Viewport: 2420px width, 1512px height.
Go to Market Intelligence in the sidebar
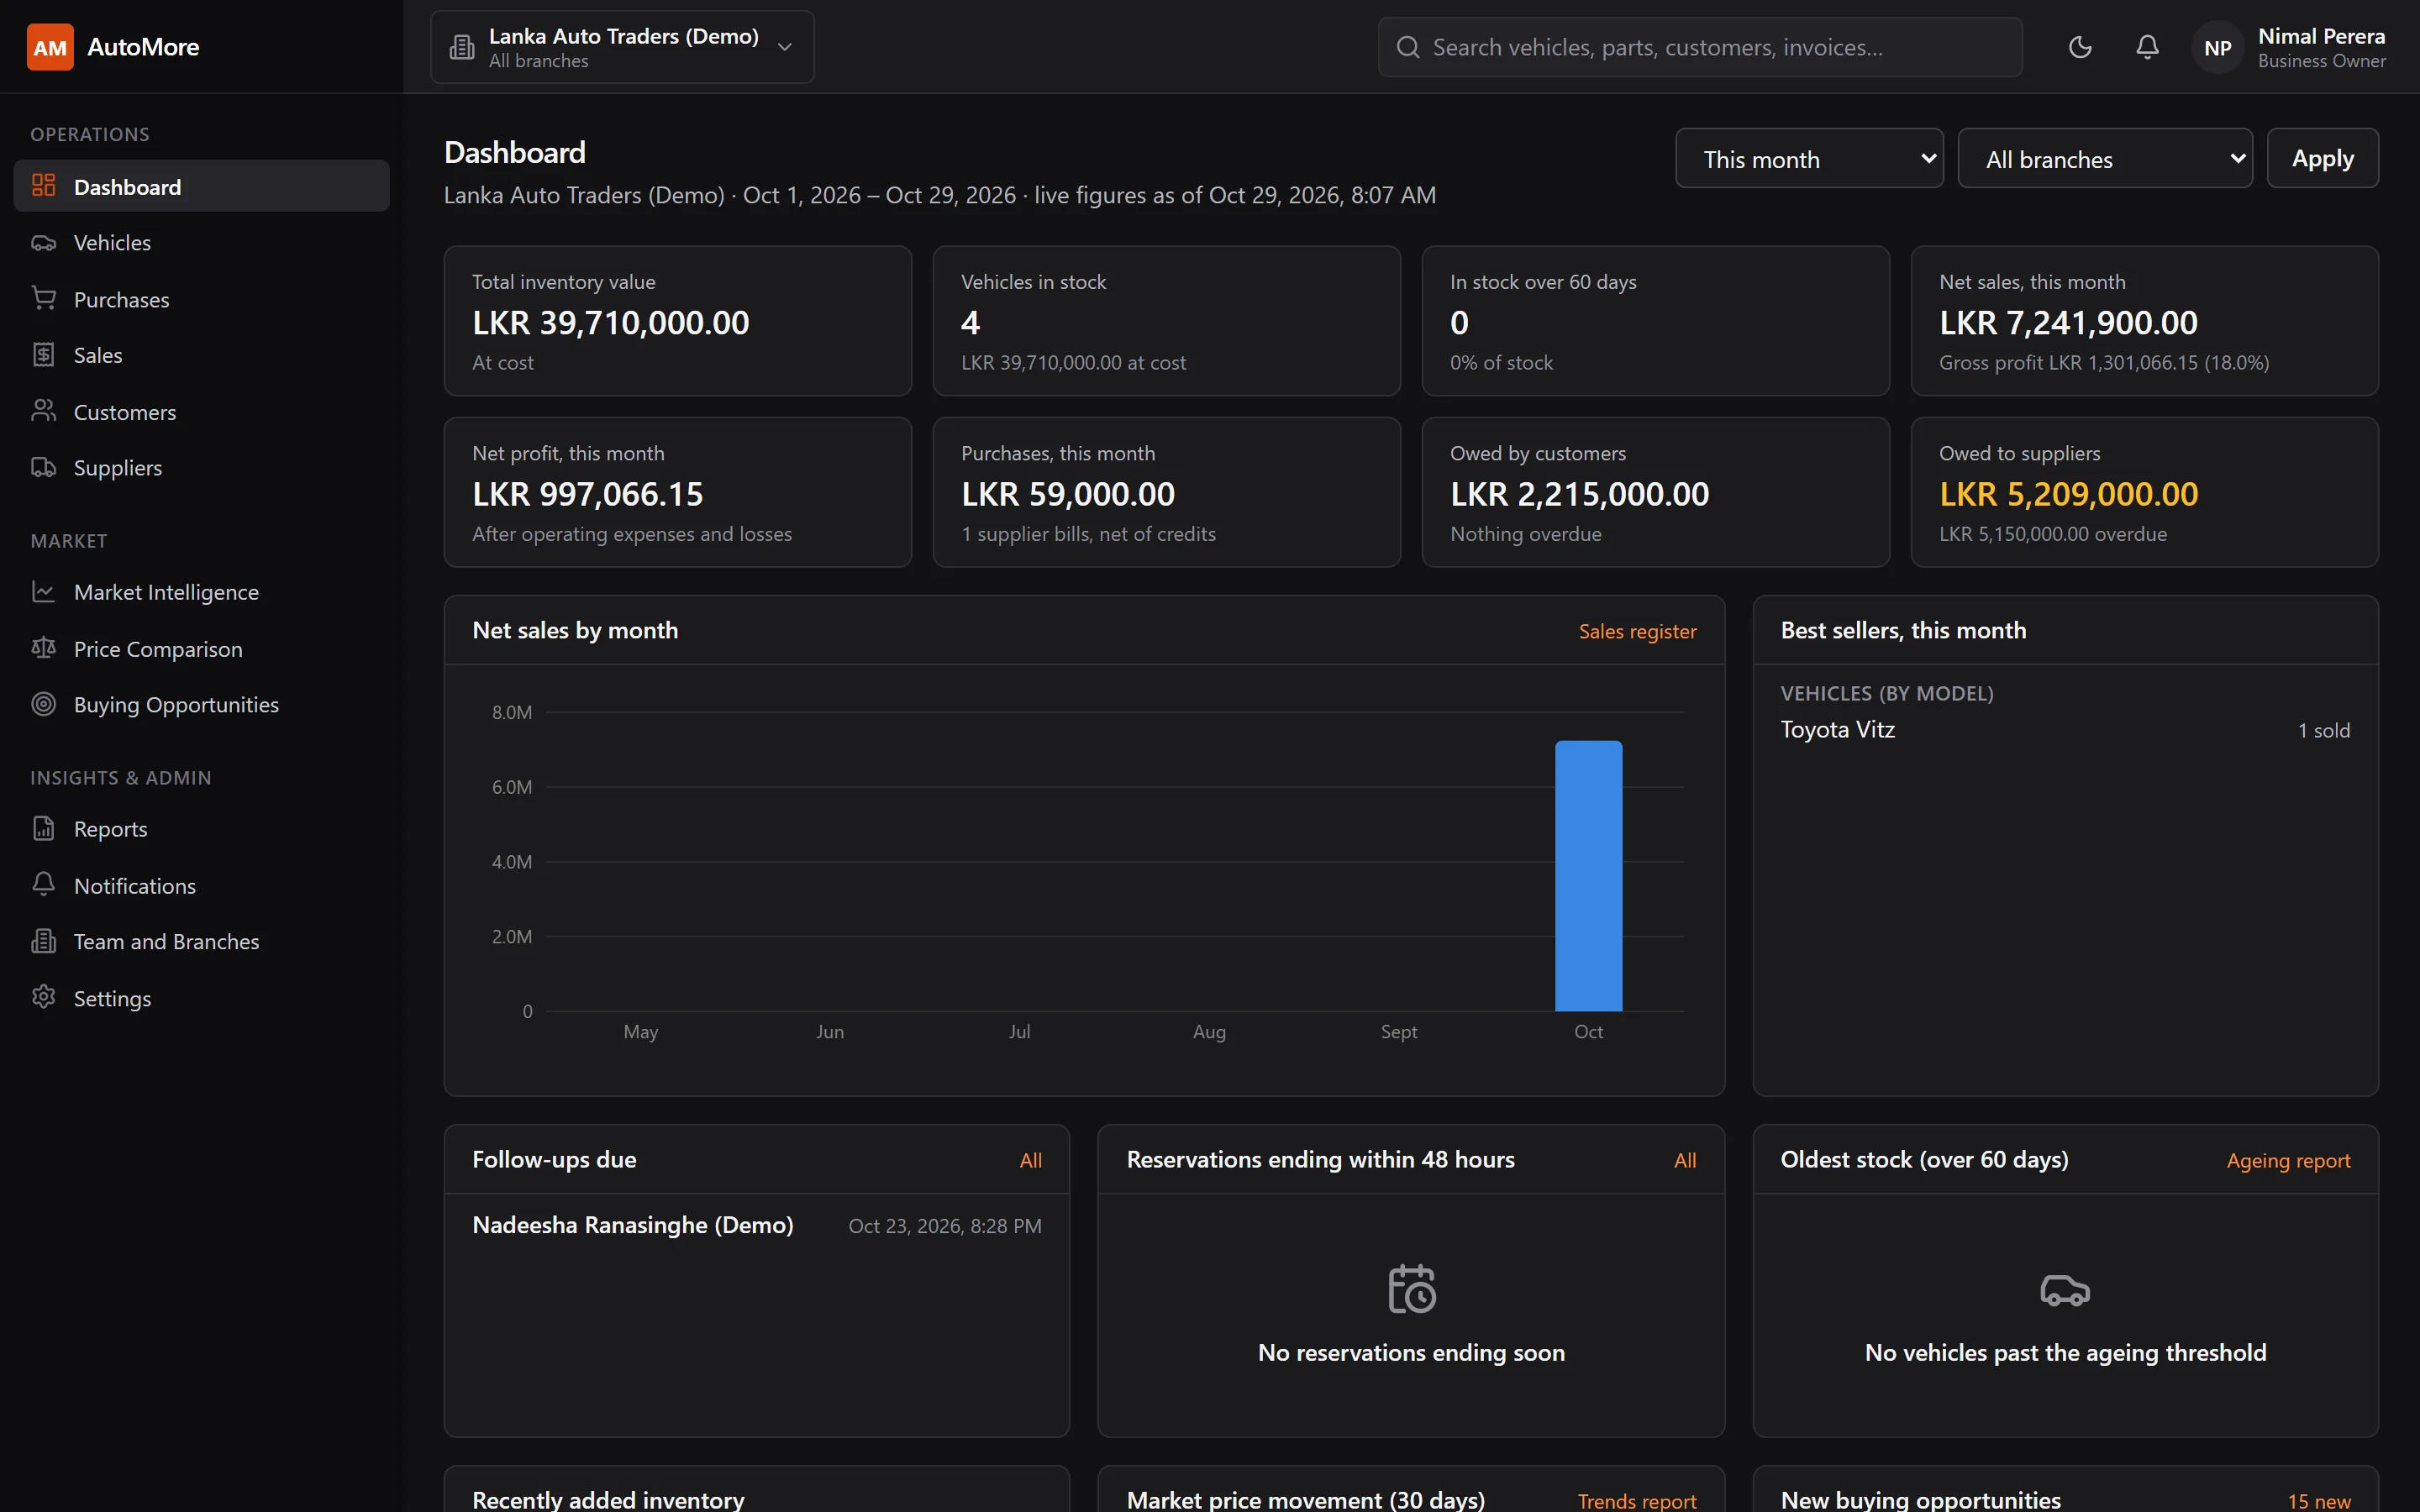click(201, 591)
